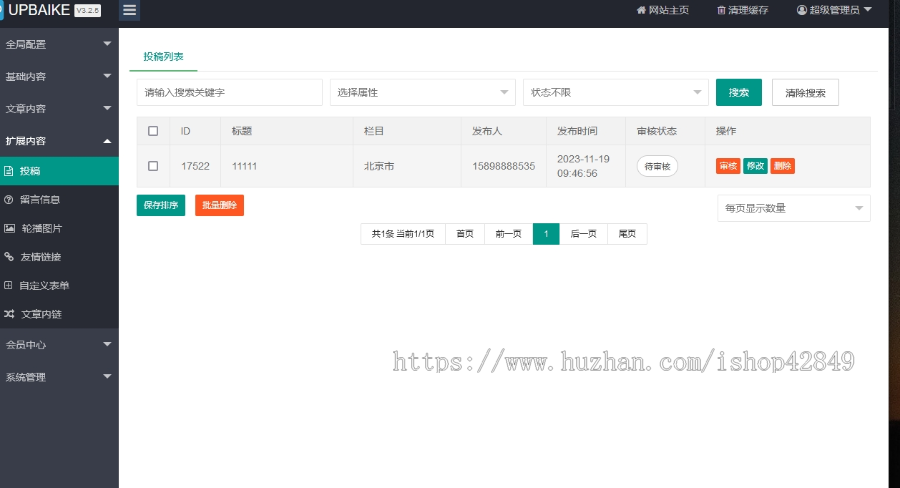Open the 状态不限 status dropdown
Viewport: 900px width, 488px height.
coord(616,92)
